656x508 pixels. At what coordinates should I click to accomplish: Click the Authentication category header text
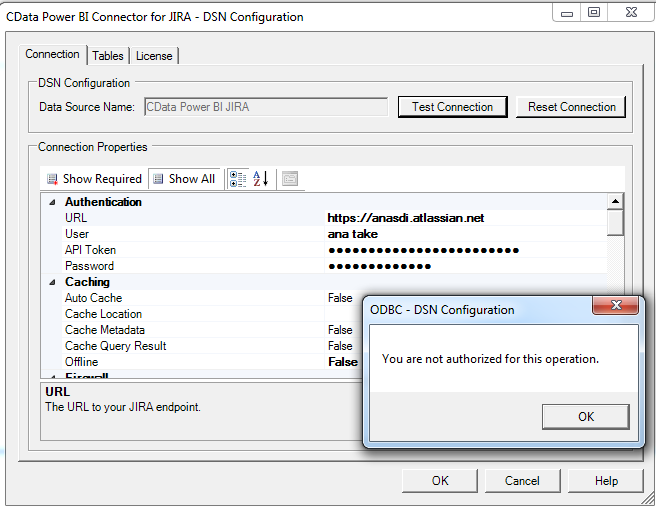[x=103, y=202]
